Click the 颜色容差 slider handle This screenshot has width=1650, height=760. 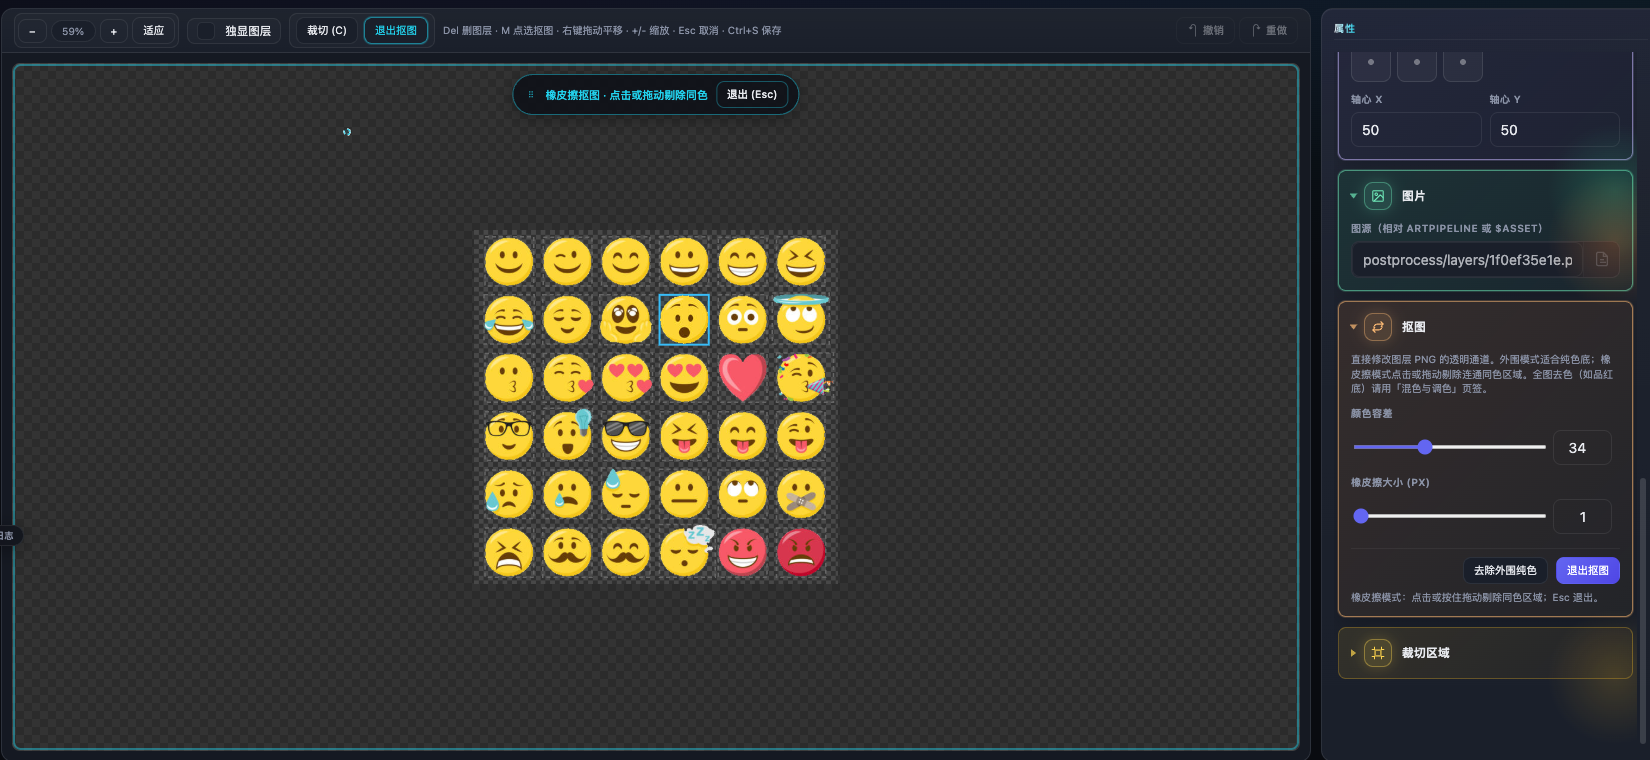tap(1425, 447)
